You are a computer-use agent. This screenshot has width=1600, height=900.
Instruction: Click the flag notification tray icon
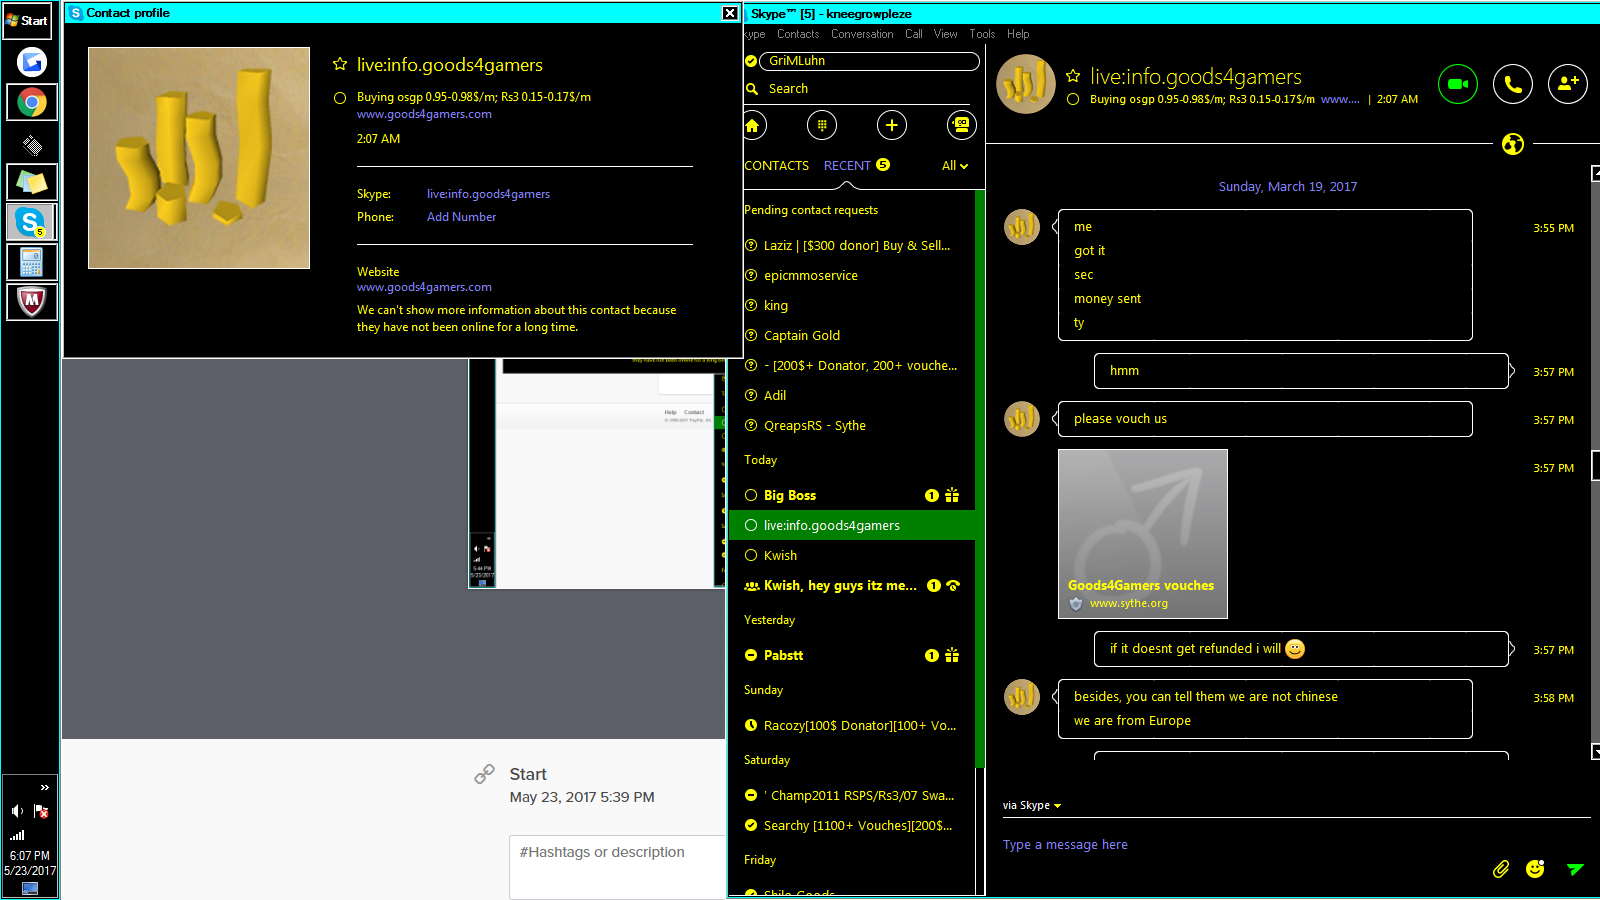[41, 811]
